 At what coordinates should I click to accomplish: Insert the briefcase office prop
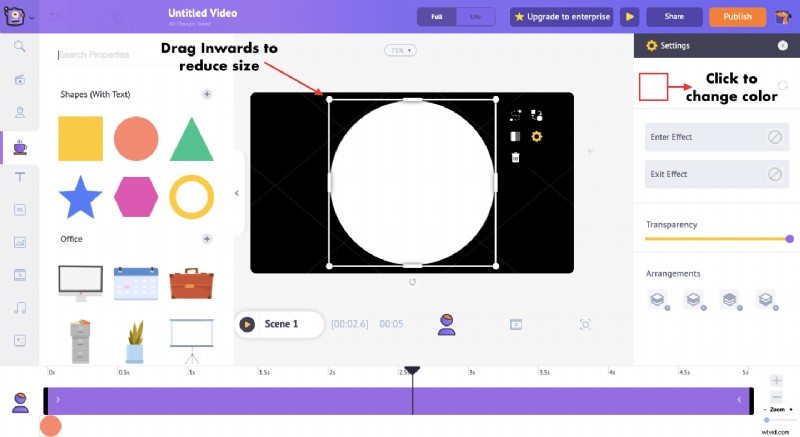pos(191,284)
